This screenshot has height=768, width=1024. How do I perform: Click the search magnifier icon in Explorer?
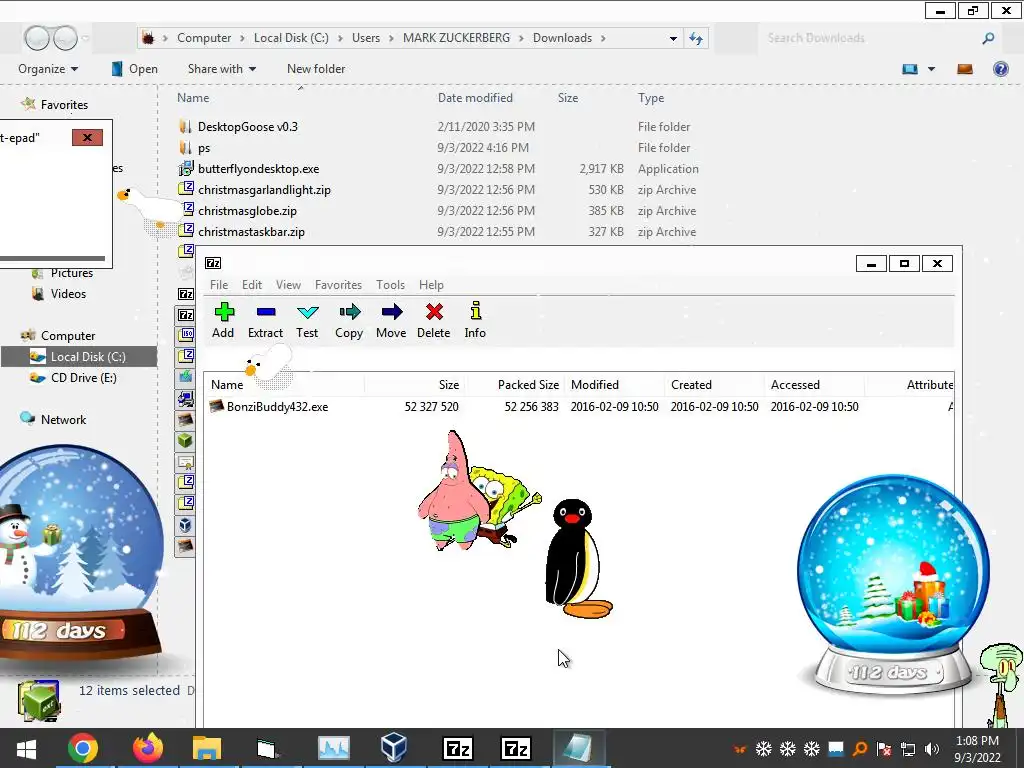tap(988, 39)
